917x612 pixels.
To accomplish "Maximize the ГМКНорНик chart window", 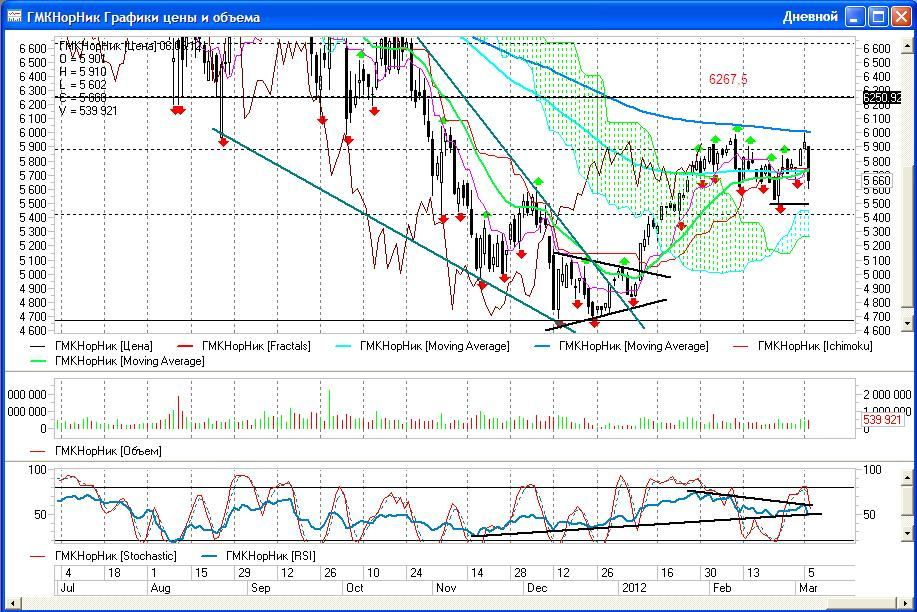I will pos(878,16).
